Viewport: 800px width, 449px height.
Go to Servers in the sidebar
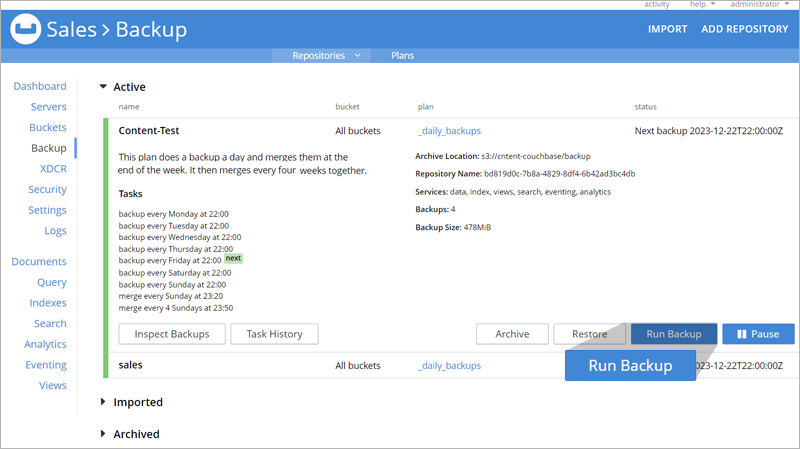point(48,107)
